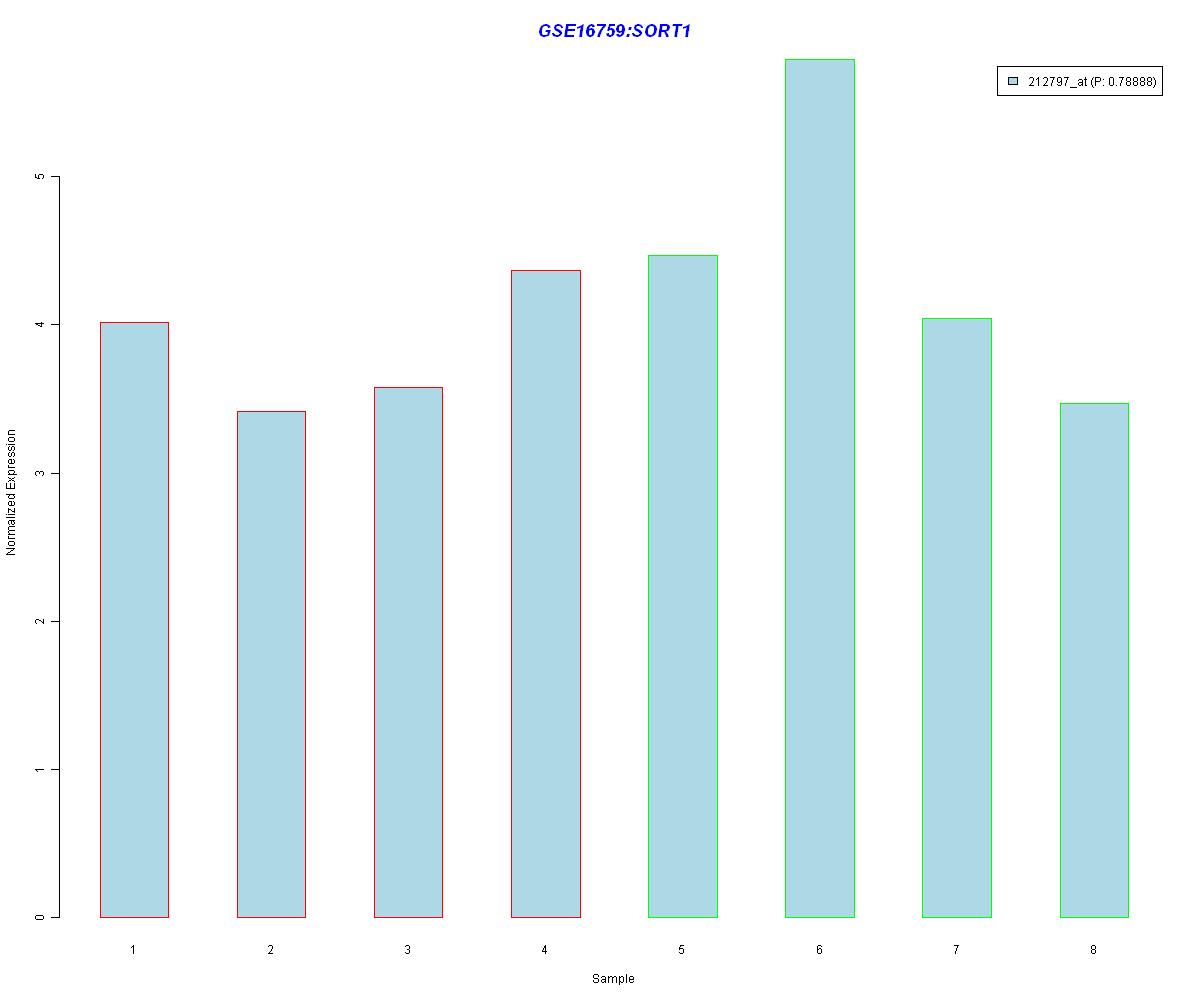Click y-axis tick value 3
1200x1000 pixels.
point(41,473)
